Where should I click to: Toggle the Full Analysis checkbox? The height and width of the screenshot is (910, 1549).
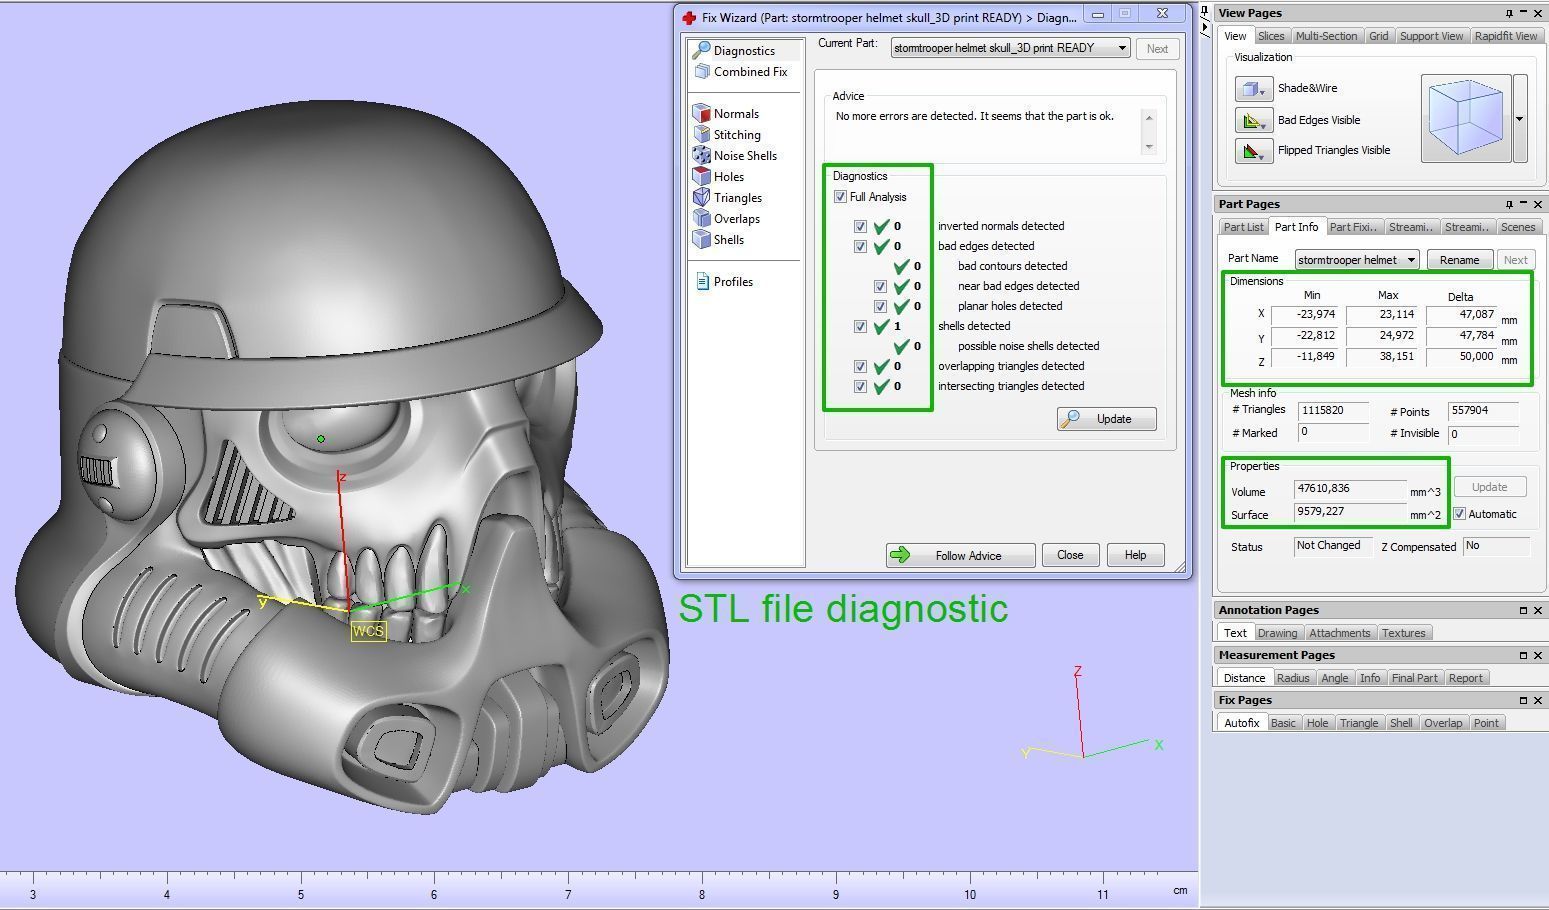[x=840, y=197]
